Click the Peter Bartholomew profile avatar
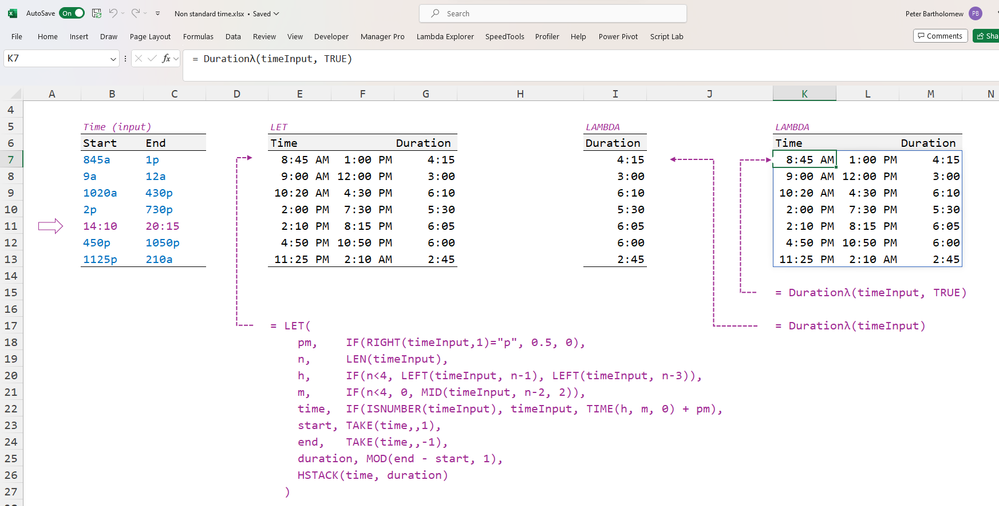This screenshot has width=999, height=506. pyautogui.click(x=975, y=13)
